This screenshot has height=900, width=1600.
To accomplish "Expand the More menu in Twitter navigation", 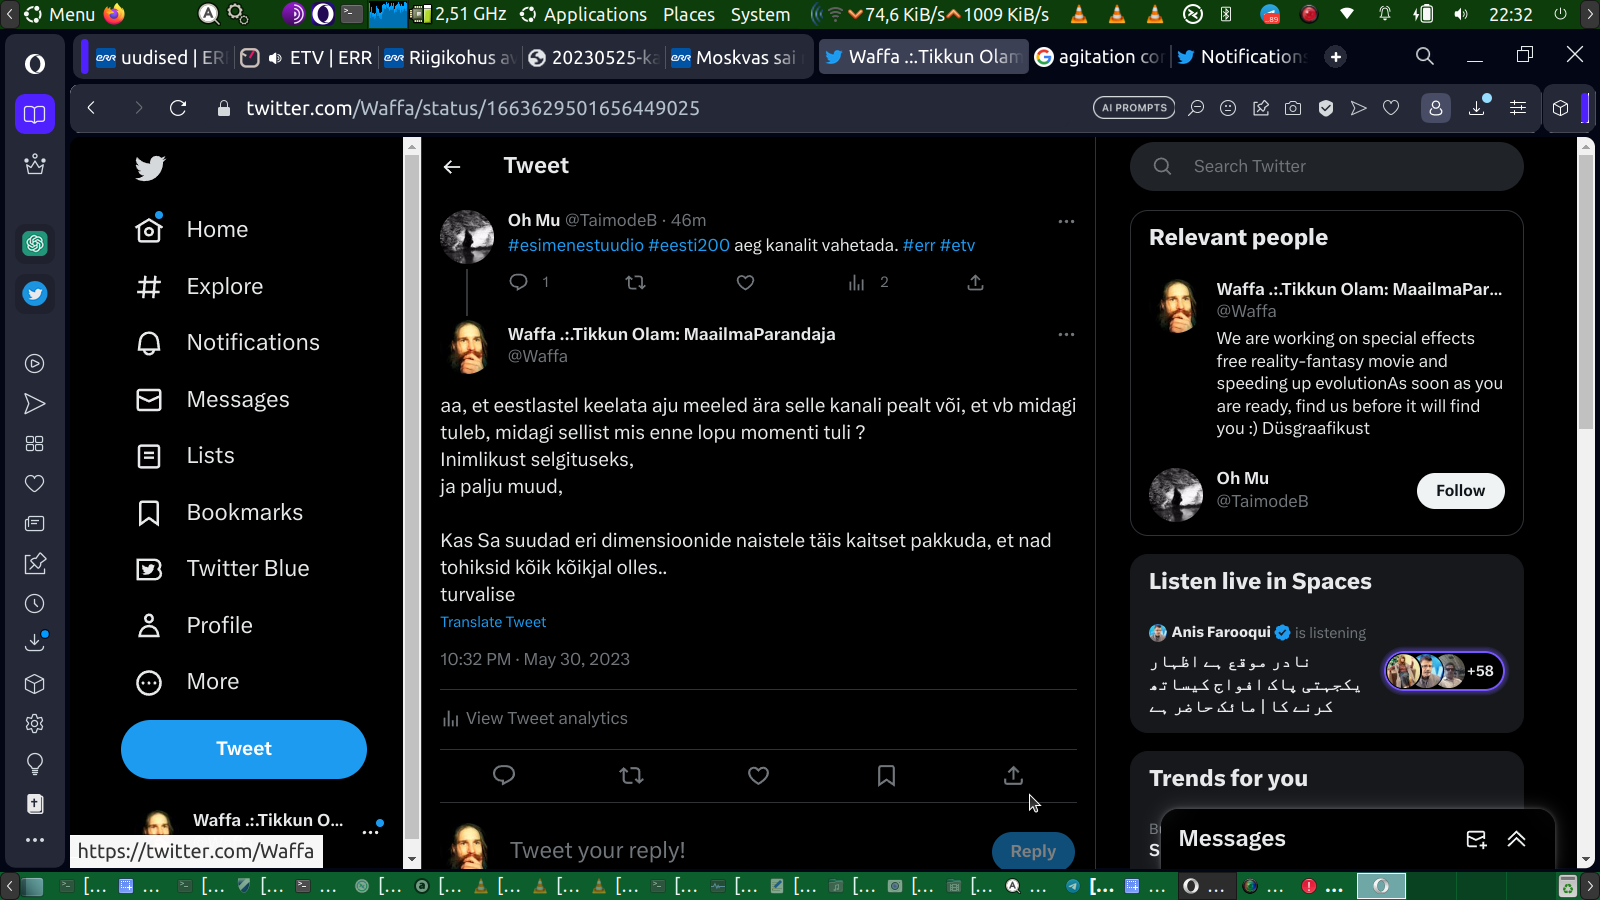I will click(187, 681).
